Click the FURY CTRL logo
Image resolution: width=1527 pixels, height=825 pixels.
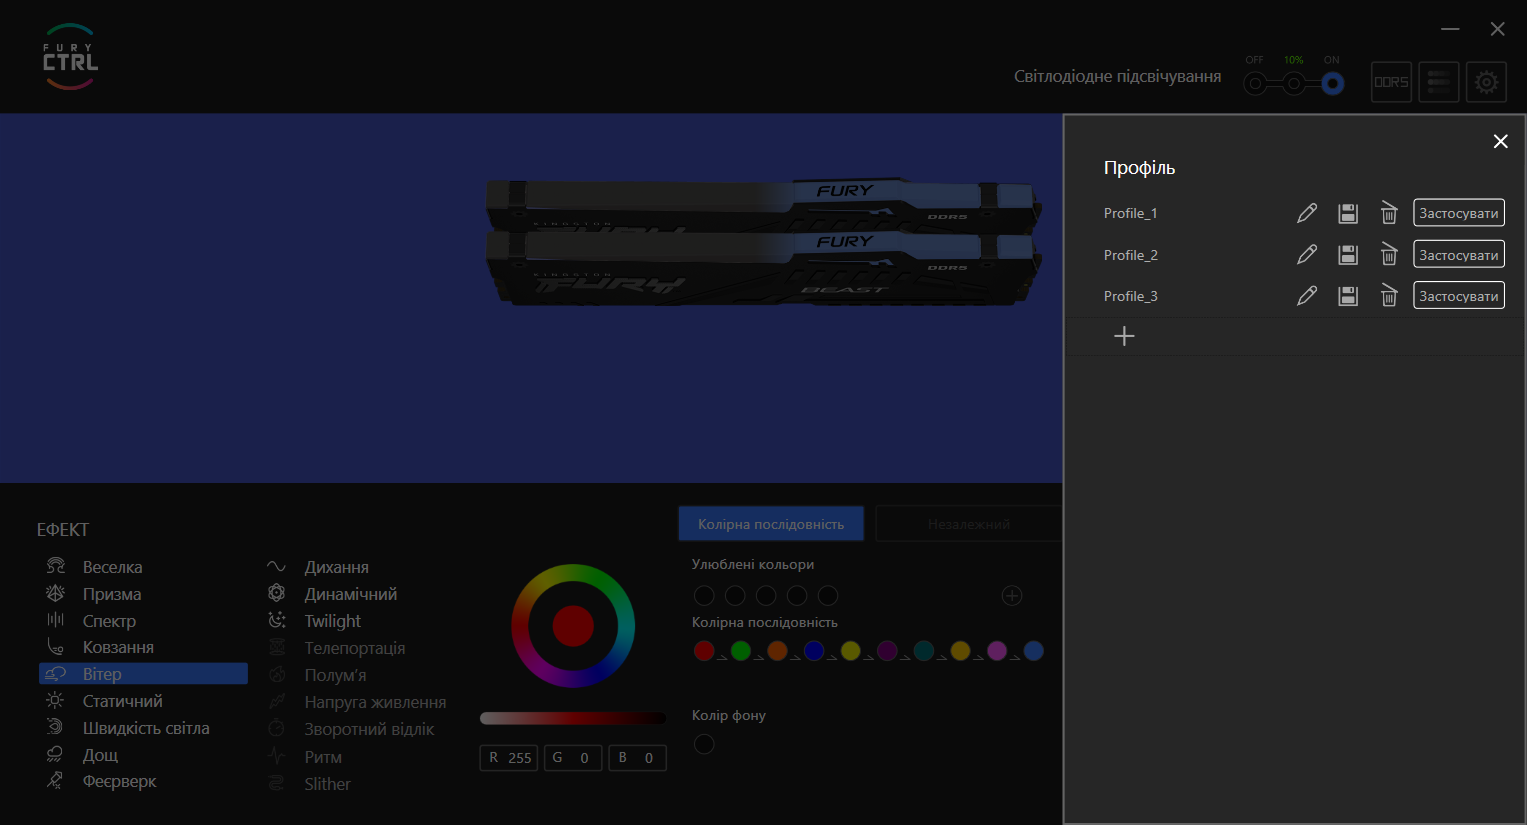70,57
